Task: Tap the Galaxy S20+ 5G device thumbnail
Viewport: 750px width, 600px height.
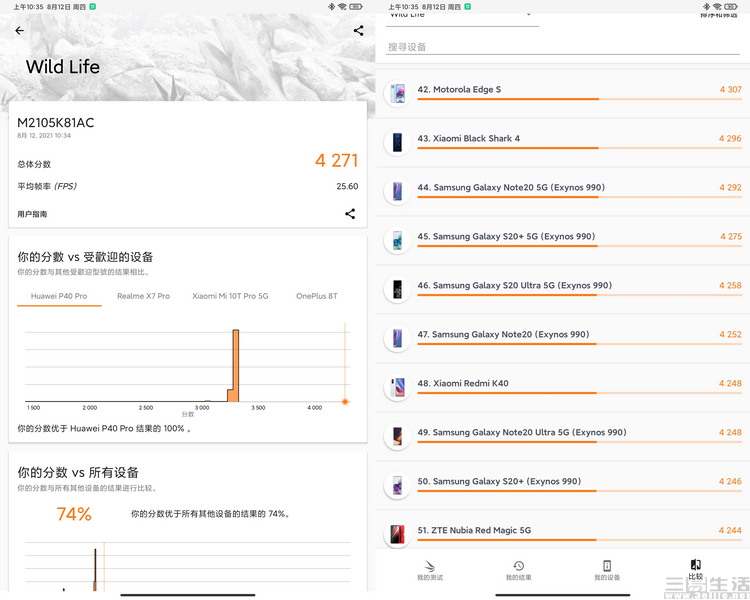Action: 397,240
